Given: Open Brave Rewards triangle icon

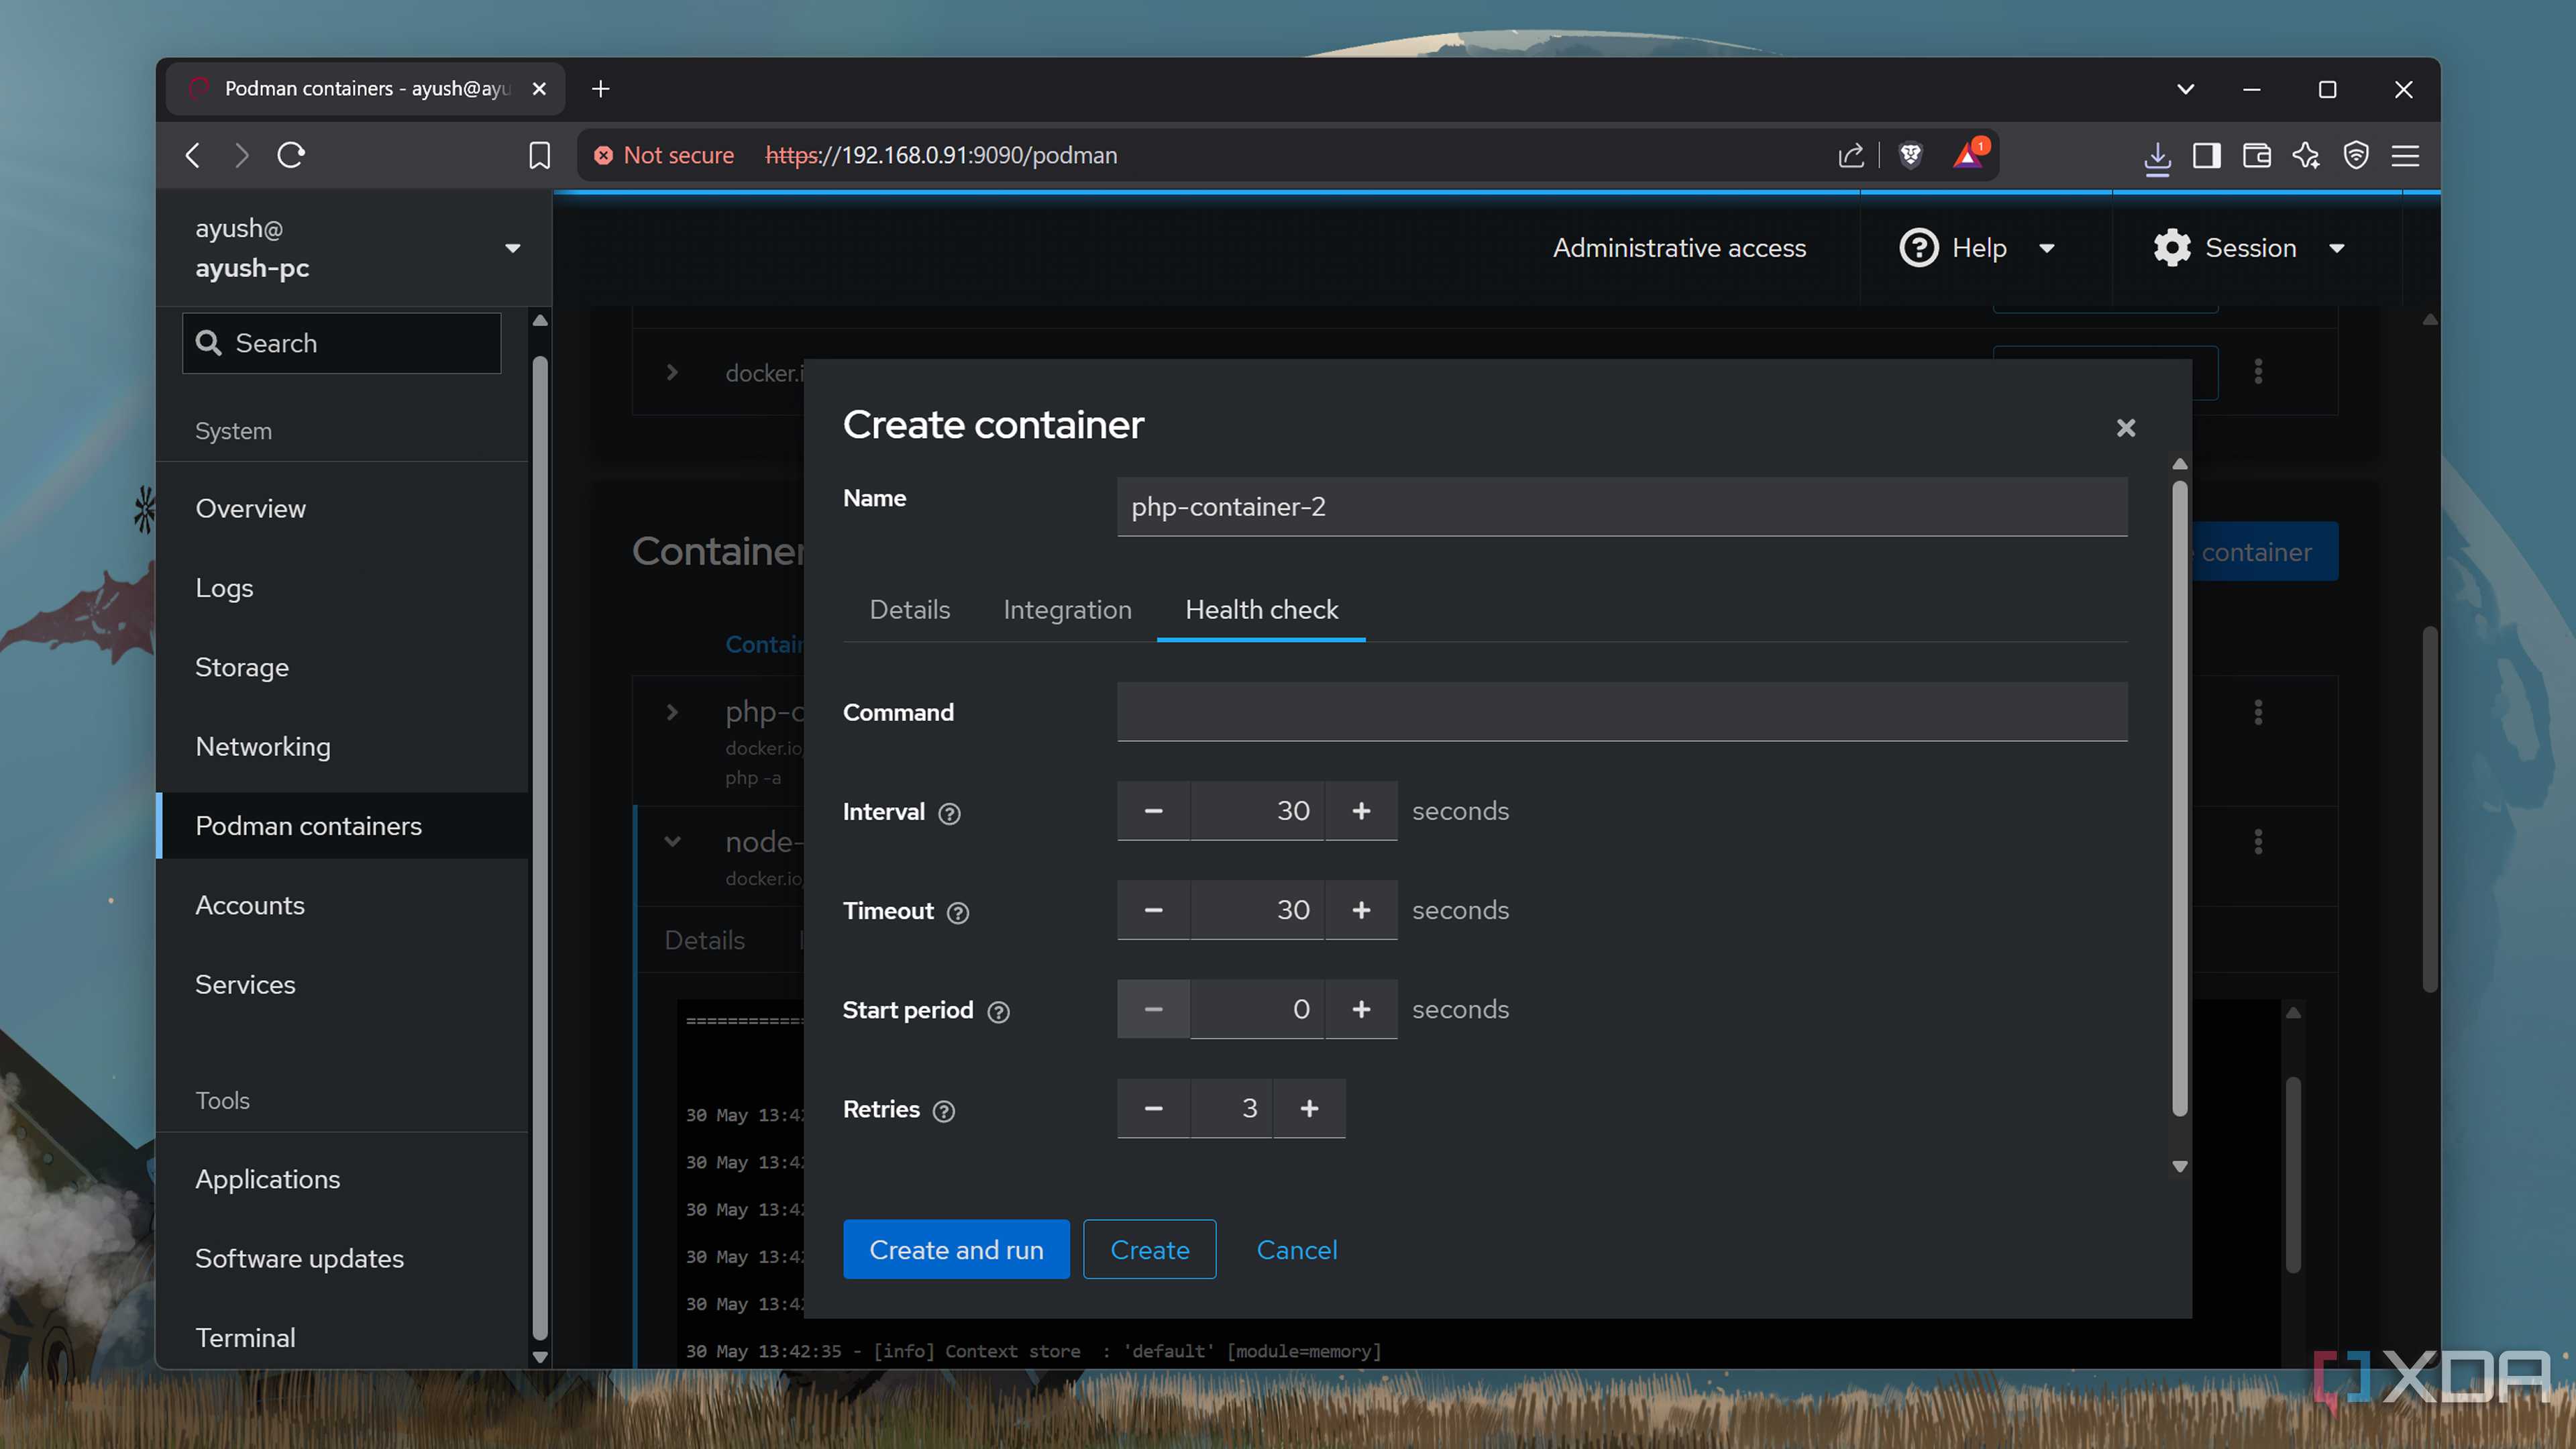Looking at the screenshot, I should [x=1969, y=154].
